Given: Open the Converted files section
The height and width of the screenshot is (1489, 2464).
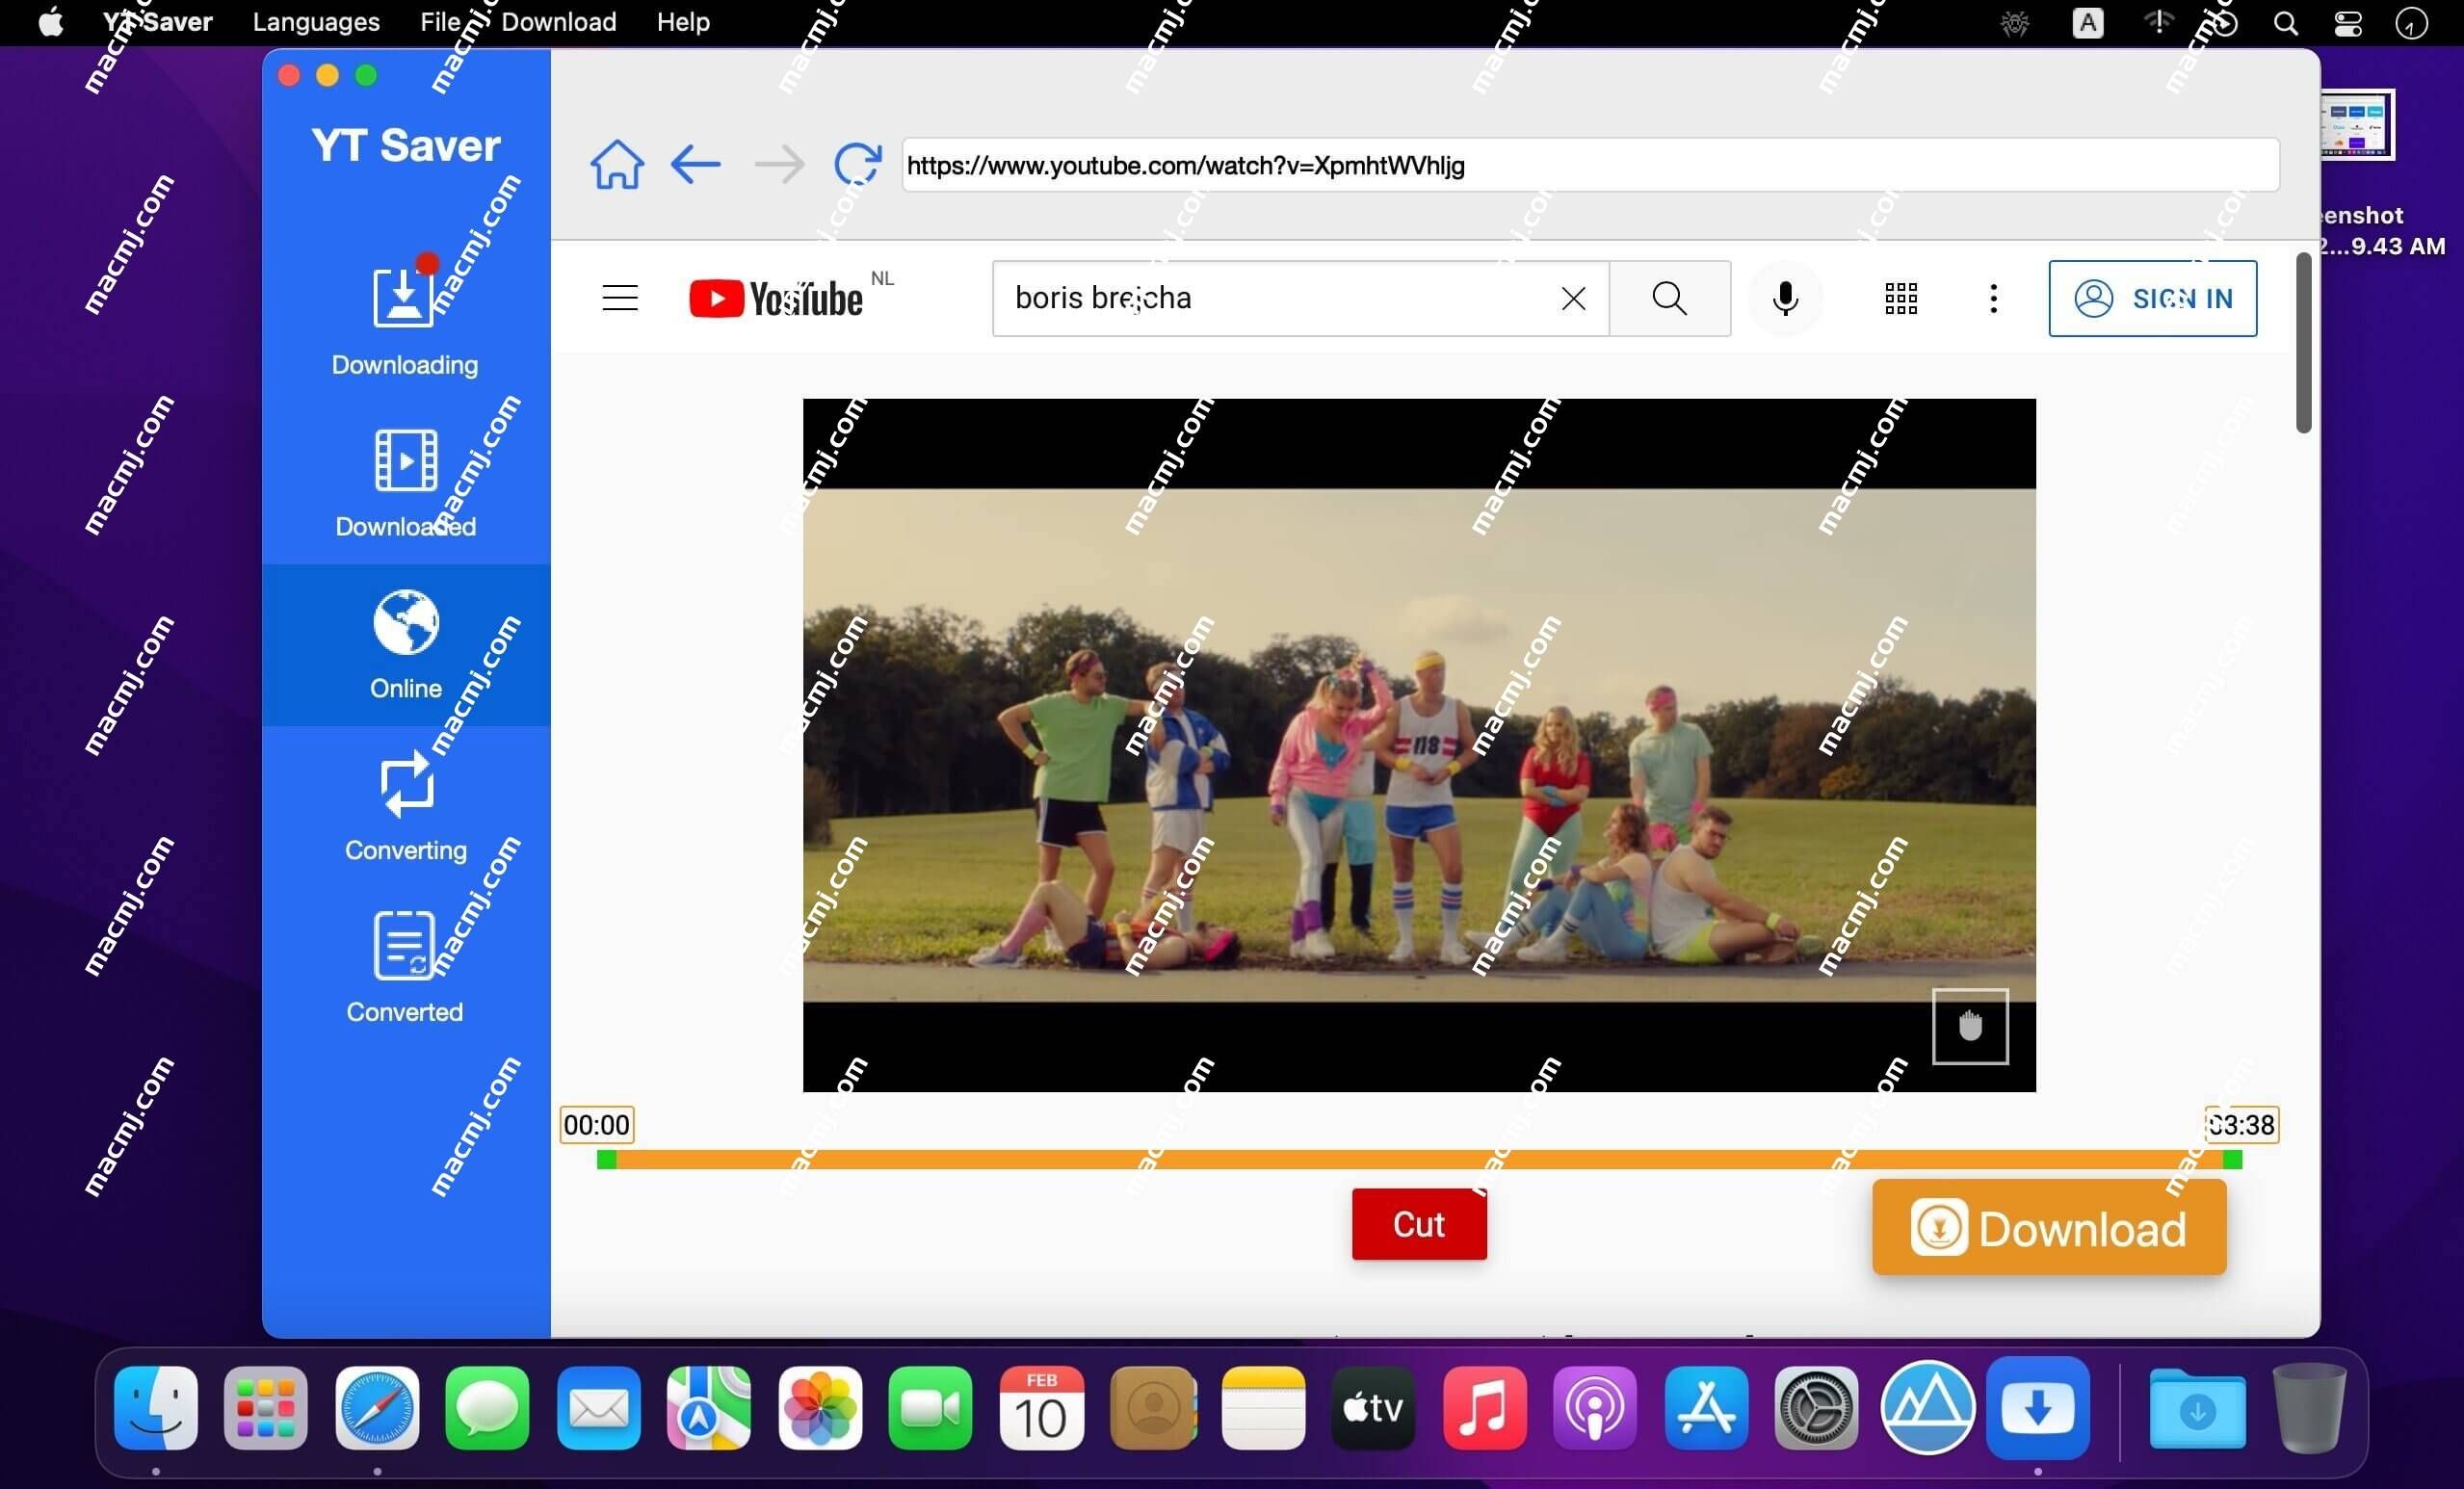Looking at the screenshot, I should tap(405, 968).
